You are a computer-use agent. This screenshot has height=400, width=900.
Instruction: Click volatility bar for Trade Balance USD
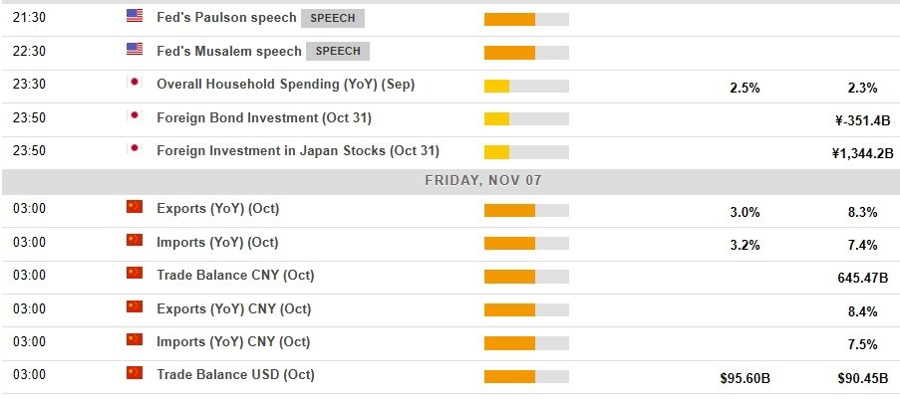(x=526, y=377)
